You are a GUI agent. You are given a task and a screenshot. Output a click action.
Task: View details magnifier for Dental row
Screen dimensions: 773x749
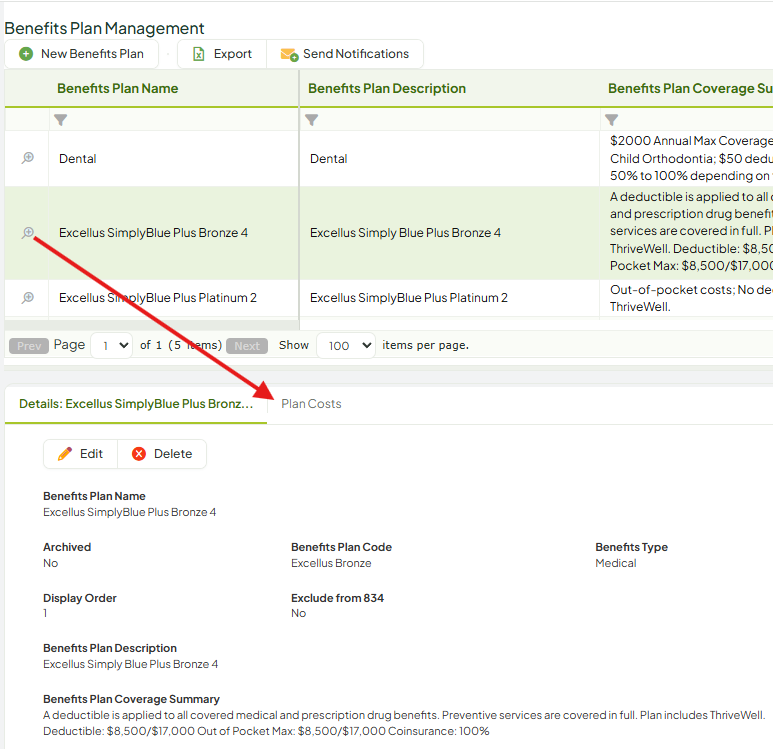[28, 158]
